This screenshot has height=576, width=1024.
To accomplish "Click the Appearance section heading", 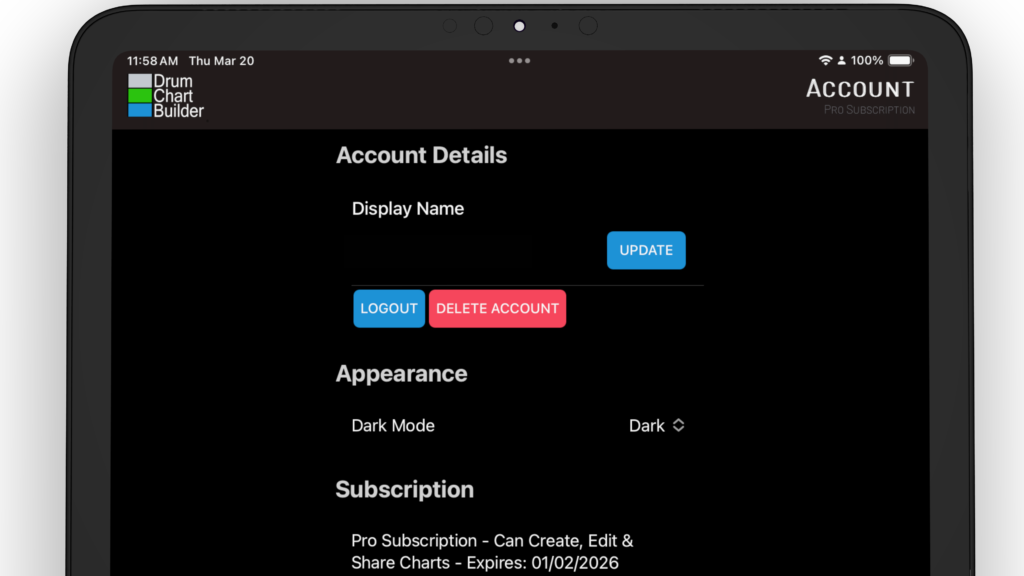I will pyautogui.click(x=401, y=373).
